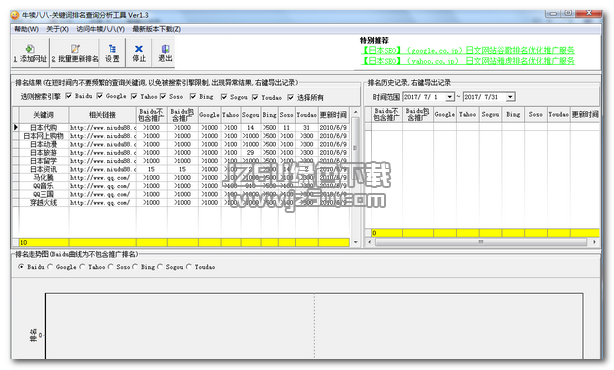This screenshot has width=614, height=370.
Task: Click the Bing column header in history table
Action: click(x=513, y=114)
